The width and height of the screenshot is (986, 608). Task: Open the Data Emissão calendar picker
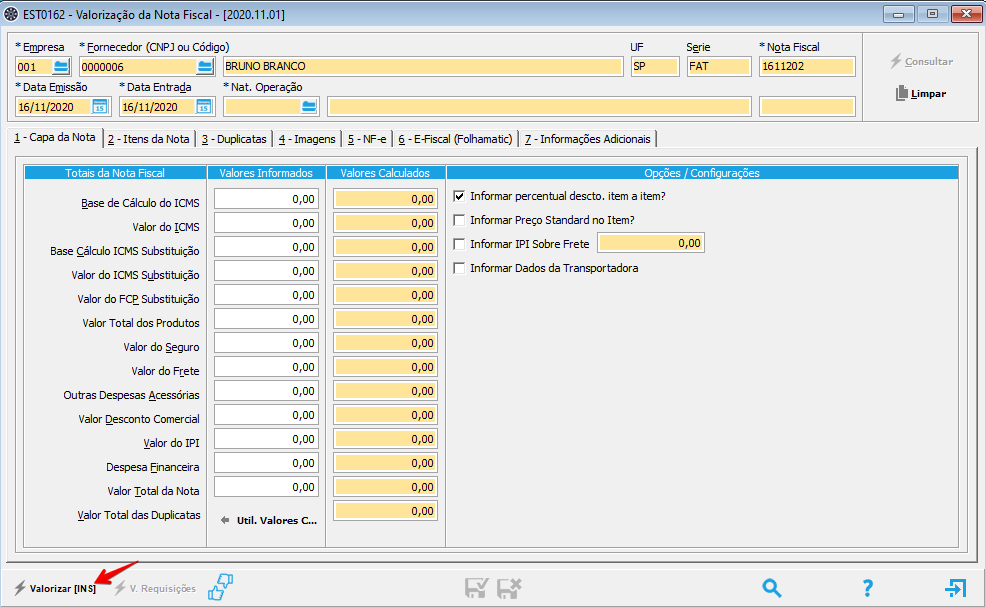100,107
